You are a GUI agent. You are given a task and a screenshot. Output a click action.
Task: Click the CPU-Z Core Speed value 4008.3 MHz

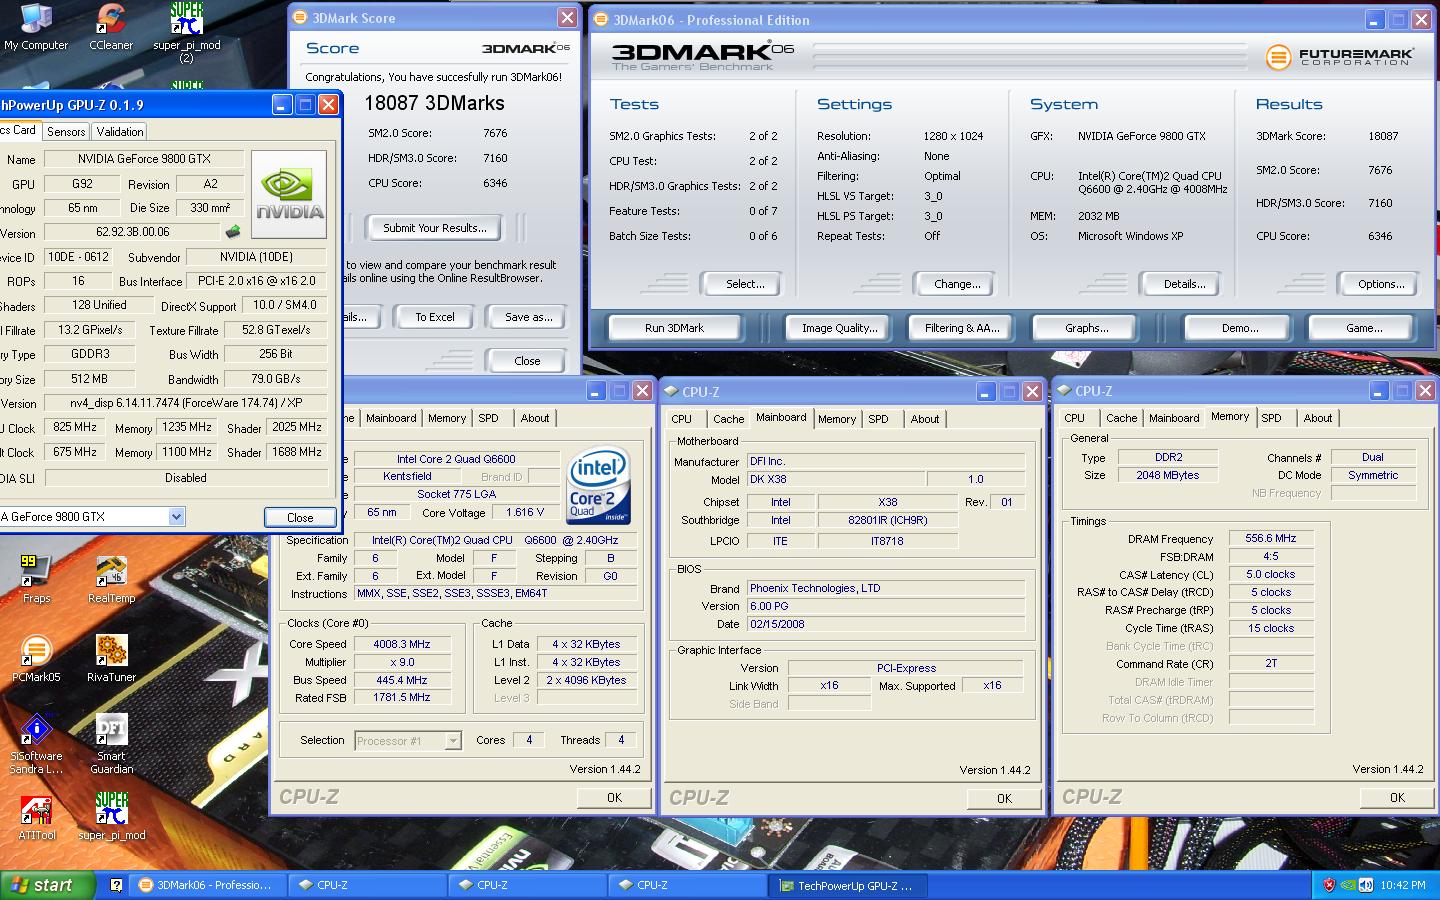coord(402,644)
